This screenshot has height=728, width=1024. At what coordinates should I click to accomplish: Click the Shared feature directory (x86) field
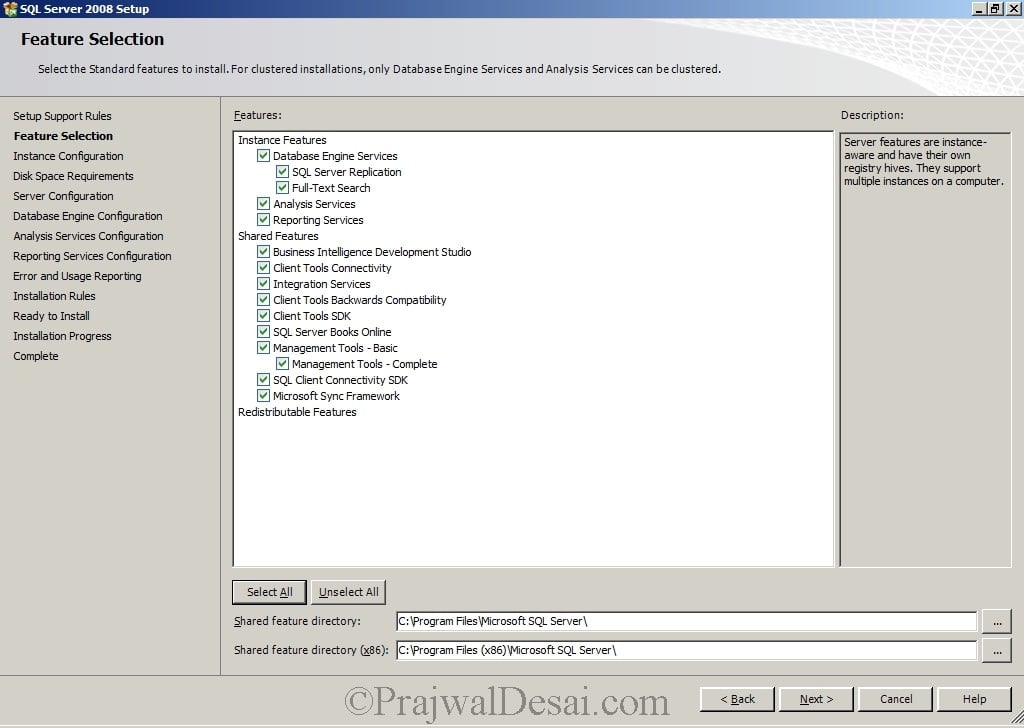coord(686,650)
